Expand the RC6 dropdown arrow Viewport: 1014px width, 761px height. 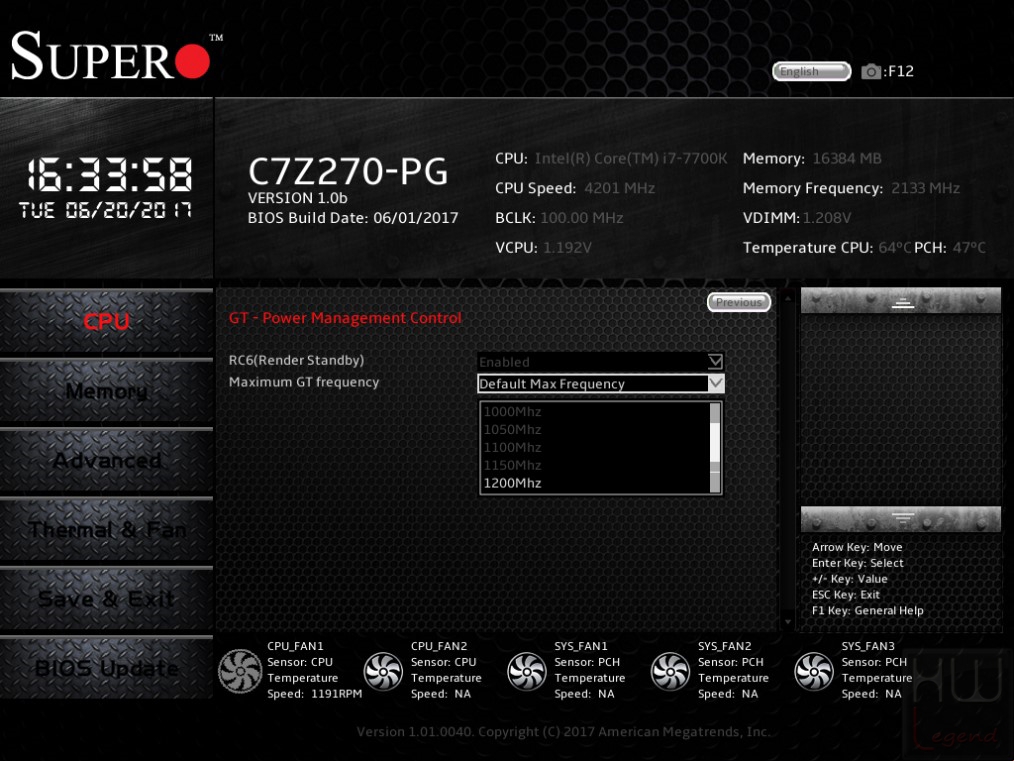coord(715,361)
